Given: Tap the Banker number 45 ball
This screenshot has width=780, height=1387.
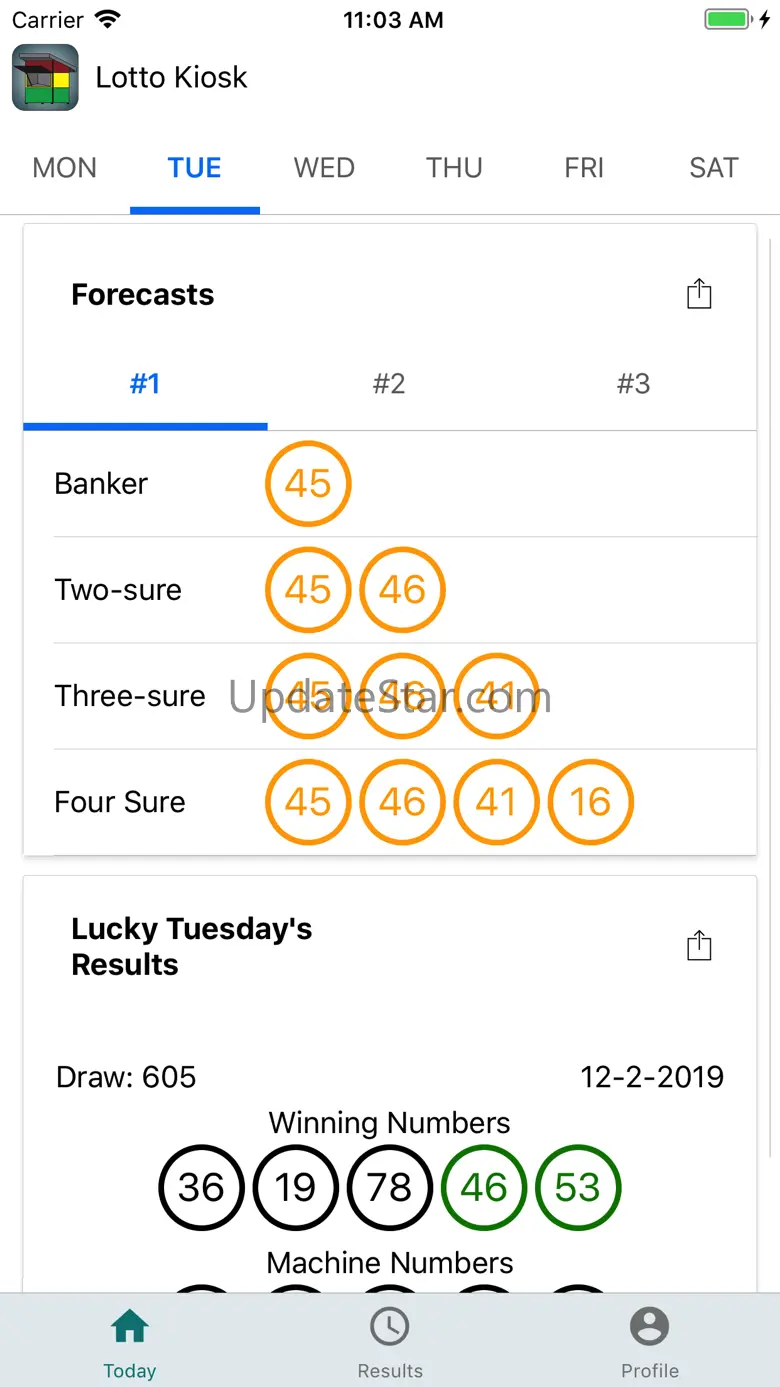Looking at the screenshot, I should (x=308, y=484).
